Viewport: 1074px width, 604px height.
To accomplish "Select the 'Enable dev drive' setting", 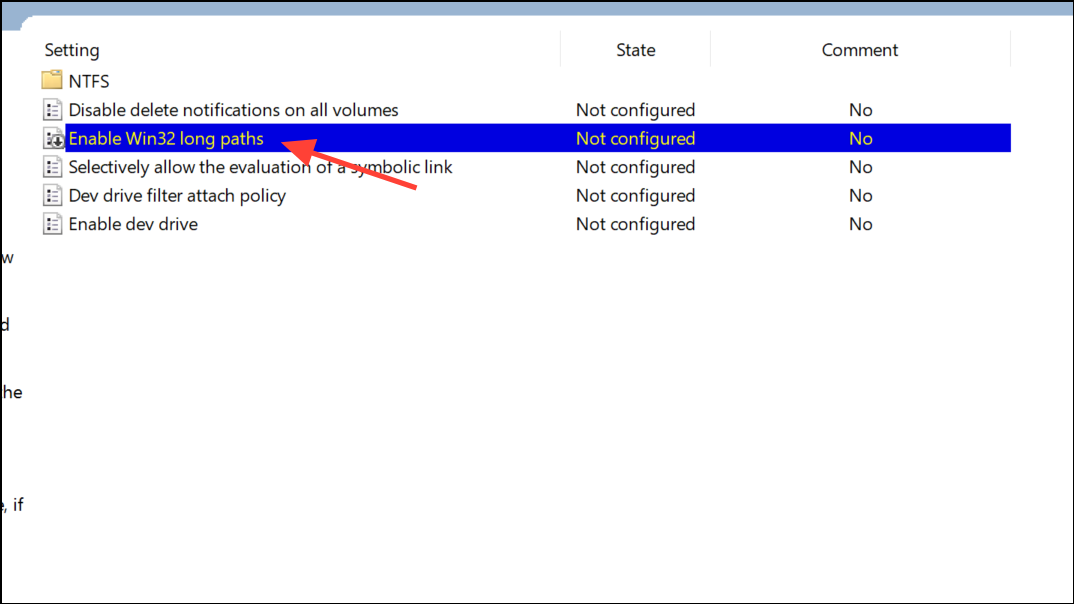I will tap(133, 224).
